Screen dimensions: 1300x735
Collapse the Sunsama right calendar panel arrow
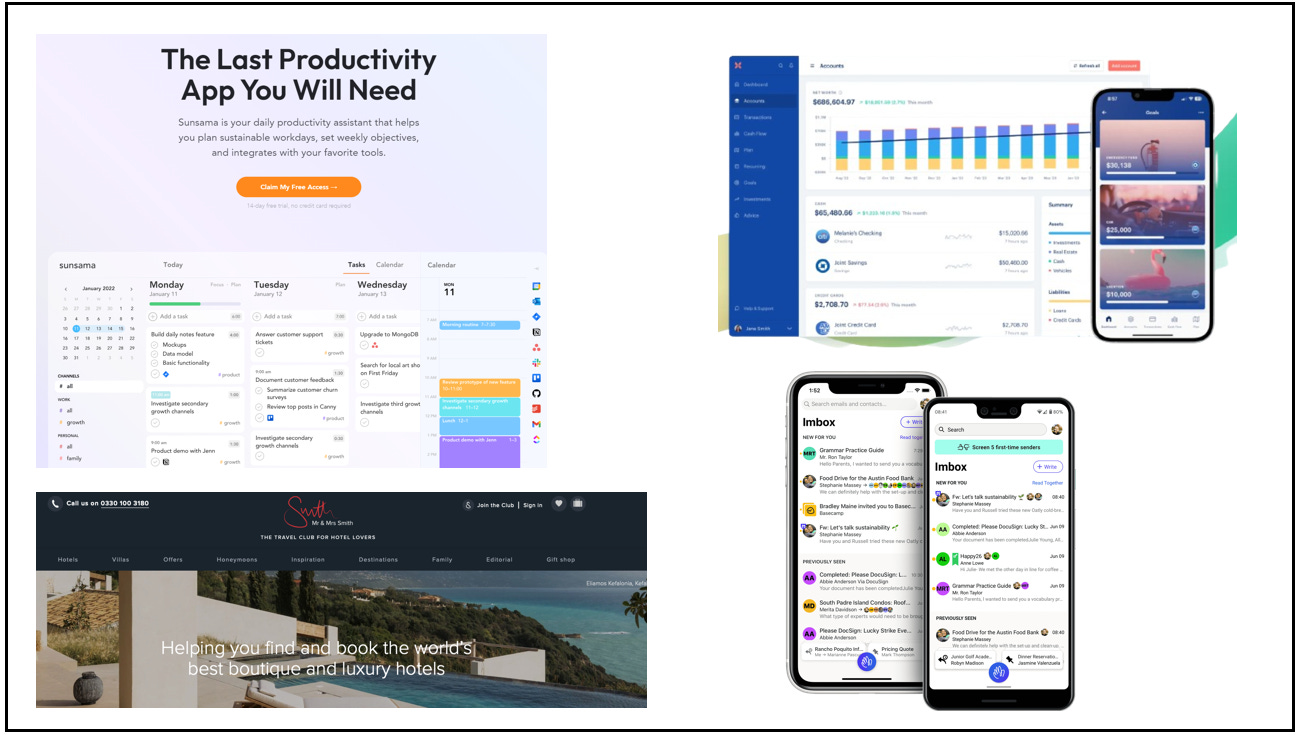[536, 268]
